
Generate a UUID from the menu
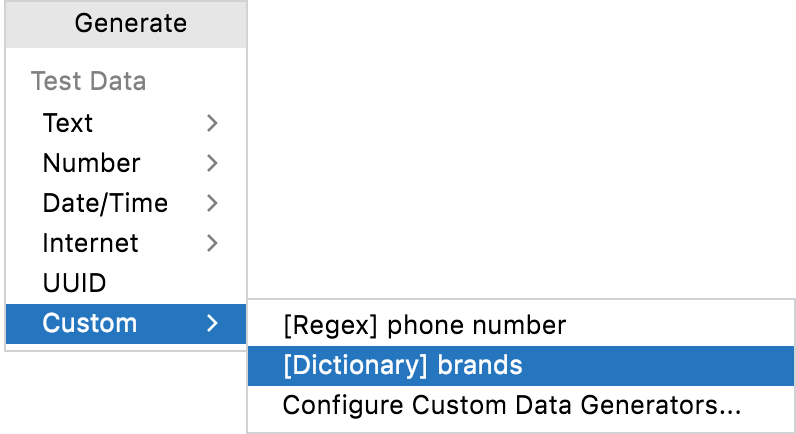click(126, 283)
